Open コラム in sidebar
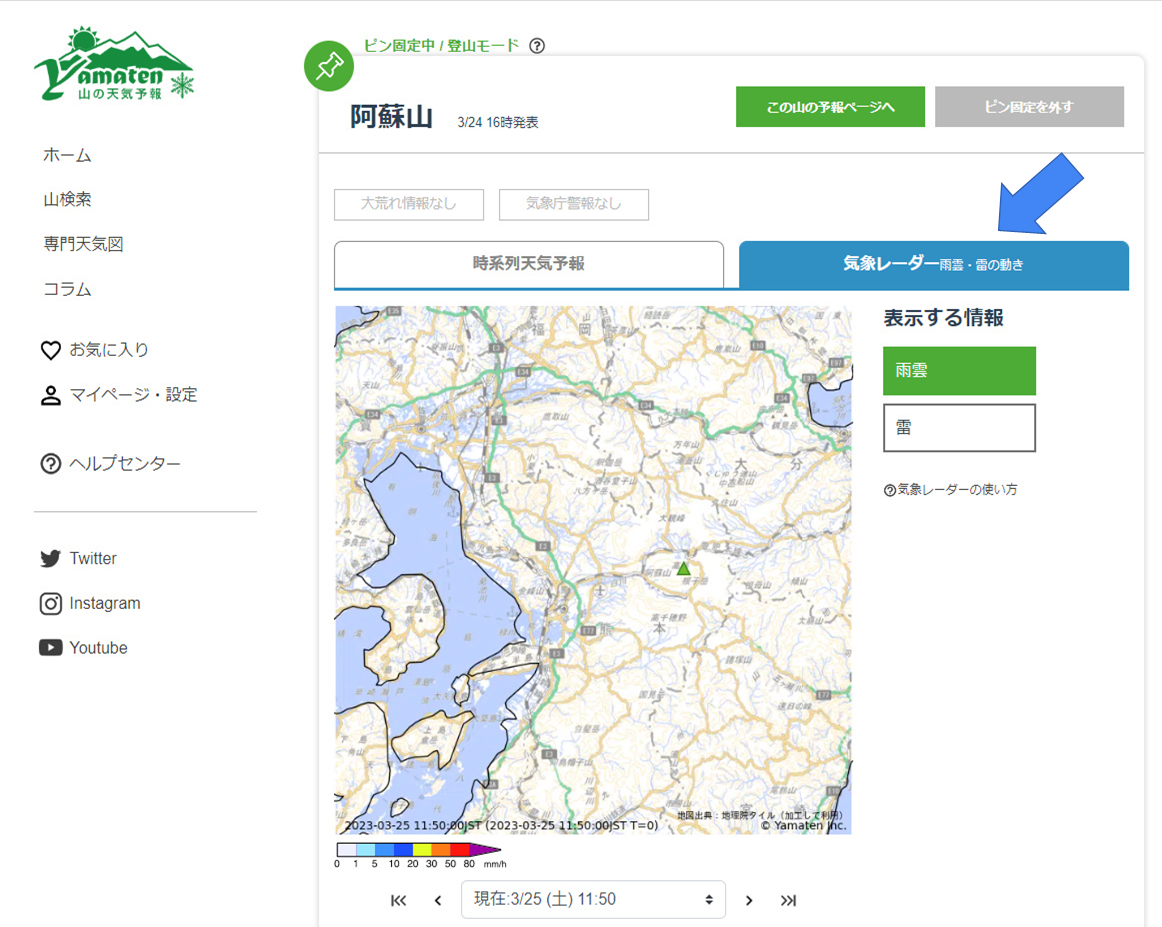The height and width of the screenshot is (927, 1162). point(67,290)
